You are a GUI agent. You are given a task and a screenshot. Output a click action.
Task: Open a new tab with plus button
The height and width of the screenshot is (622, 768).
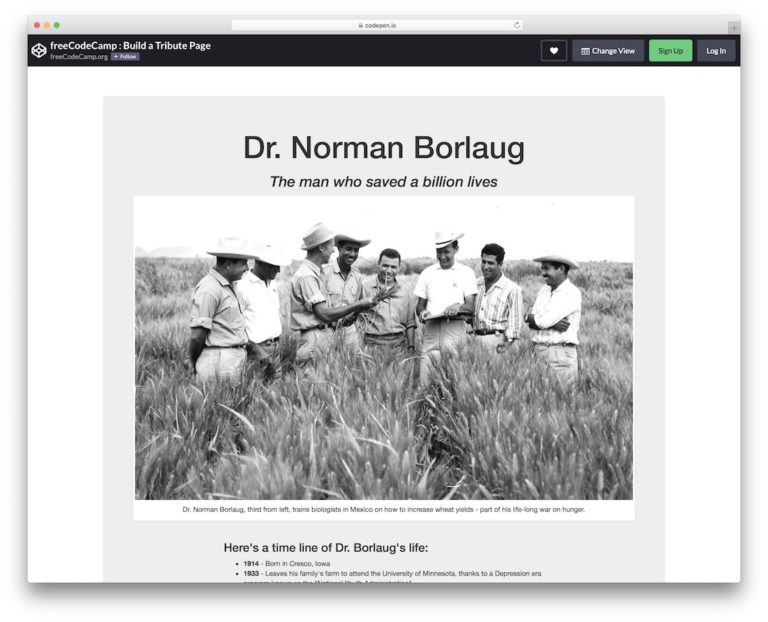click(733, 26)
